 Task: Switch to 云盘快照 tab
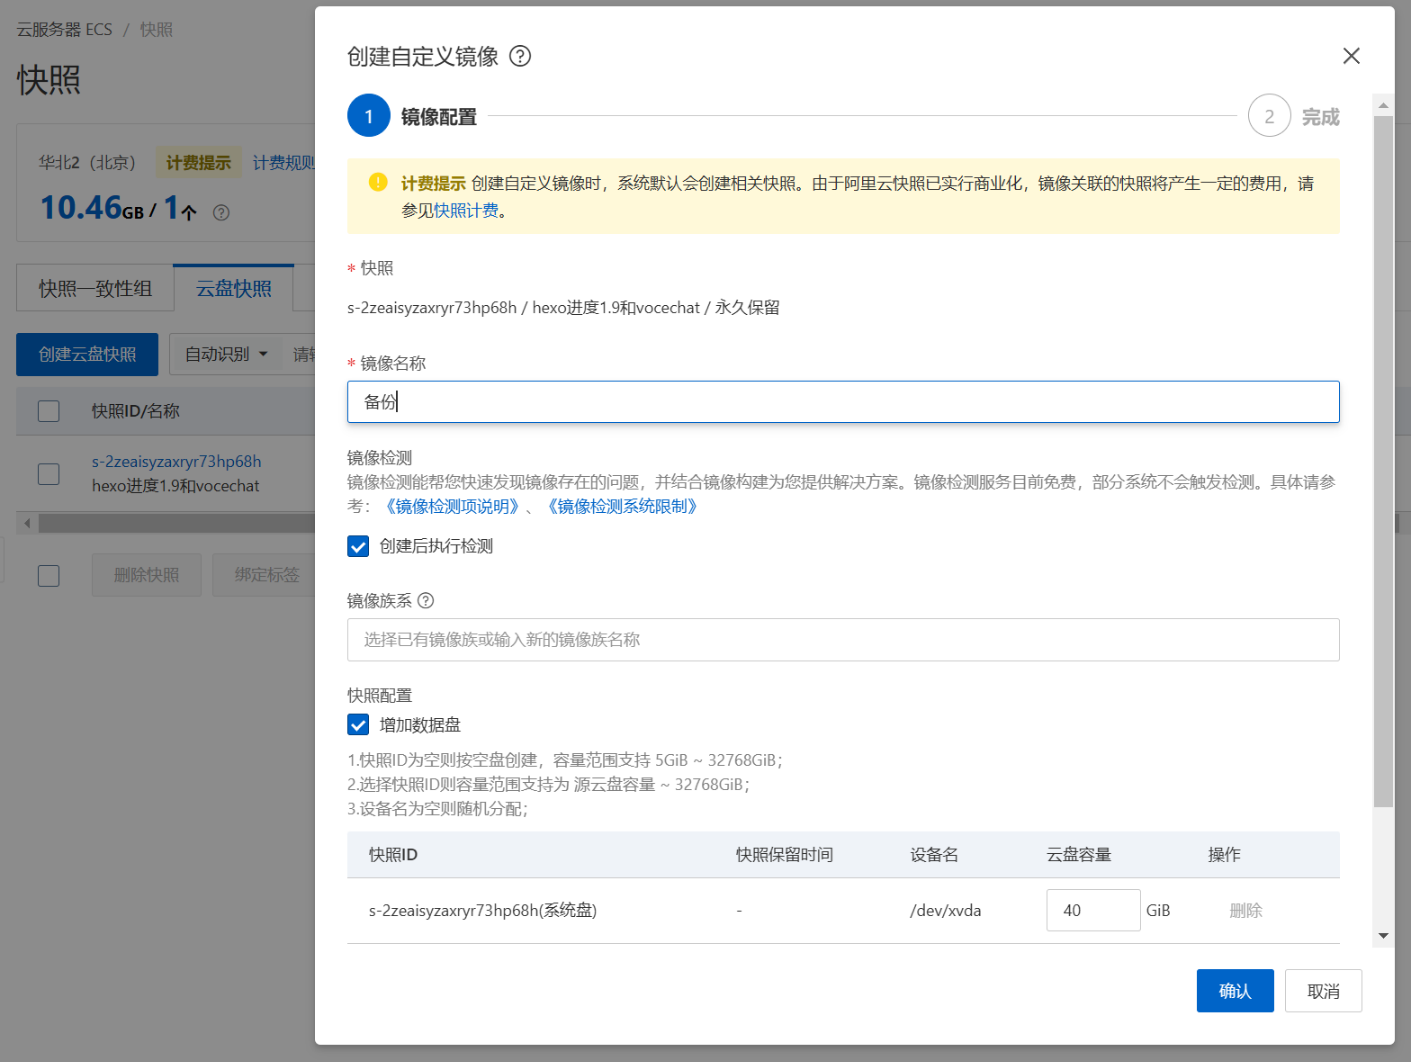[233, 289]
